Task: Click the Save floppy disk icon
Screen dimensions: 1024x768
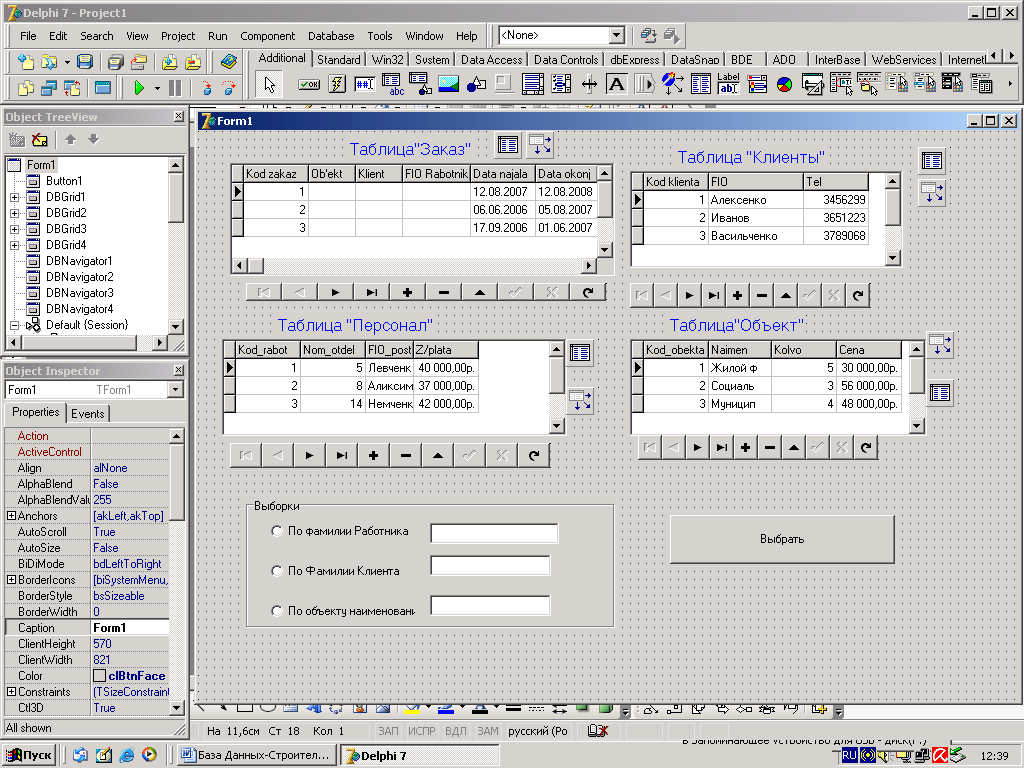Action: [84, 61]
